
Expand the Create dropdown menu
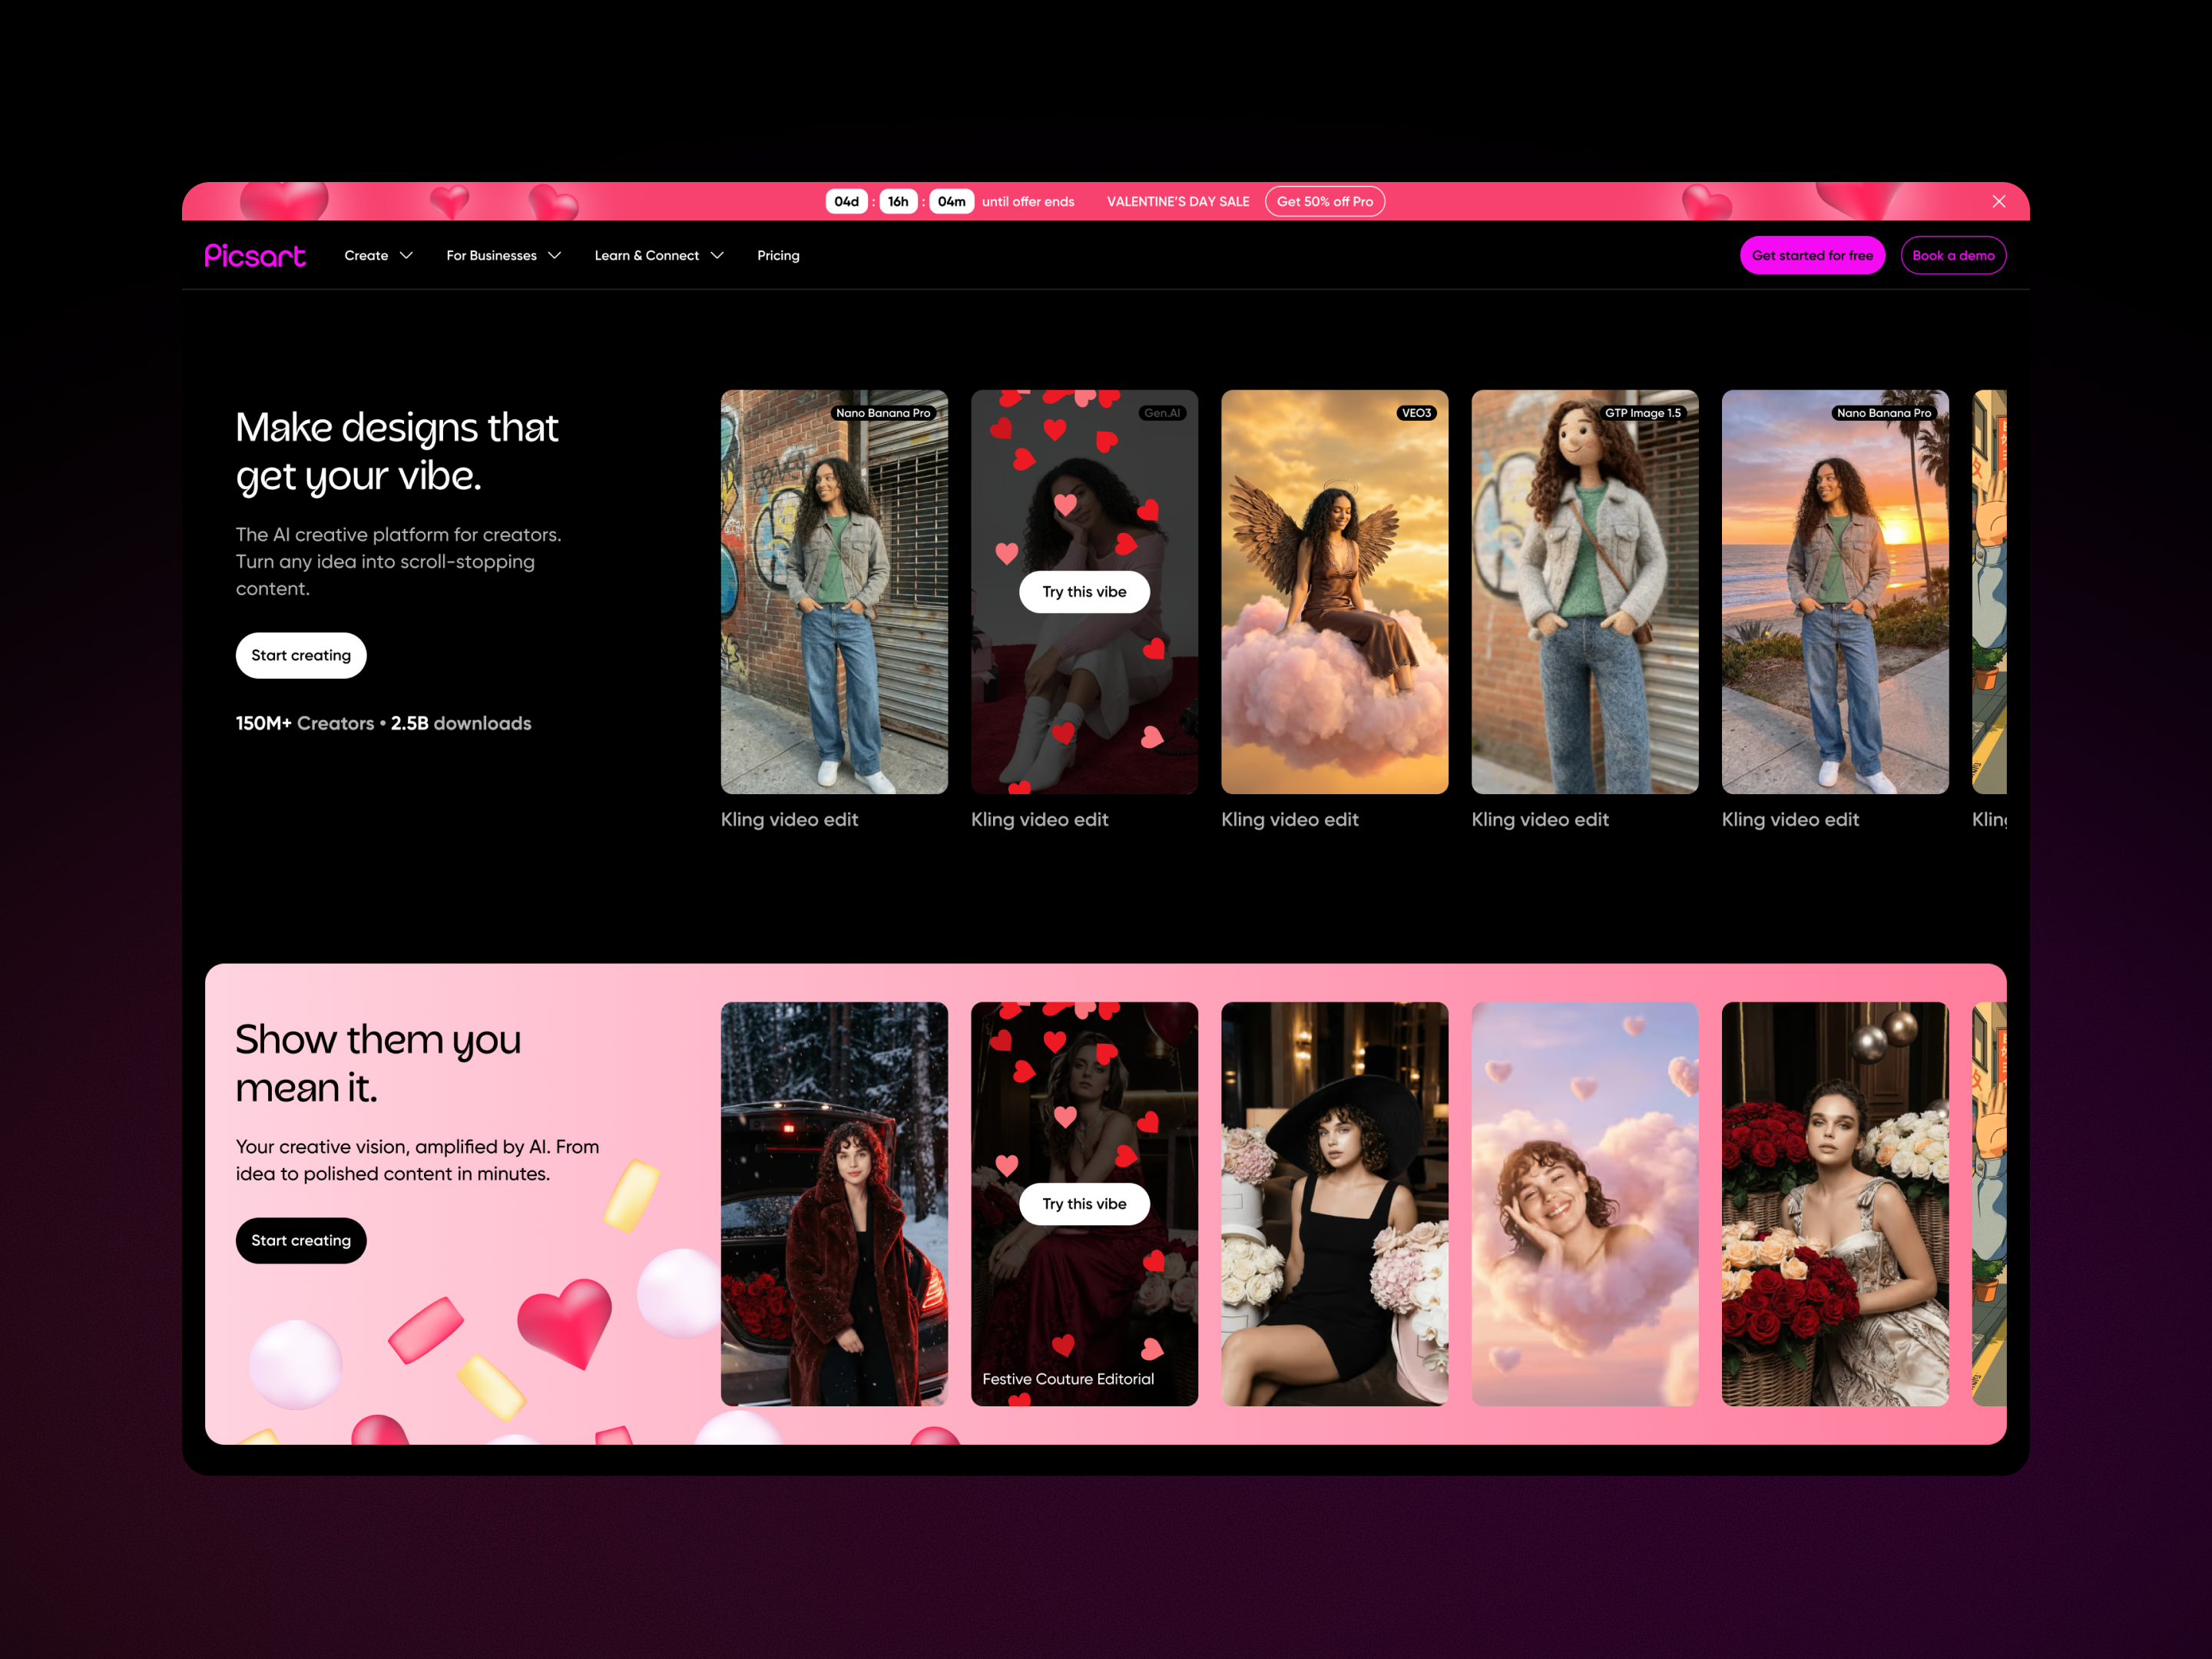pyautogui.click(x=378, y=256)
